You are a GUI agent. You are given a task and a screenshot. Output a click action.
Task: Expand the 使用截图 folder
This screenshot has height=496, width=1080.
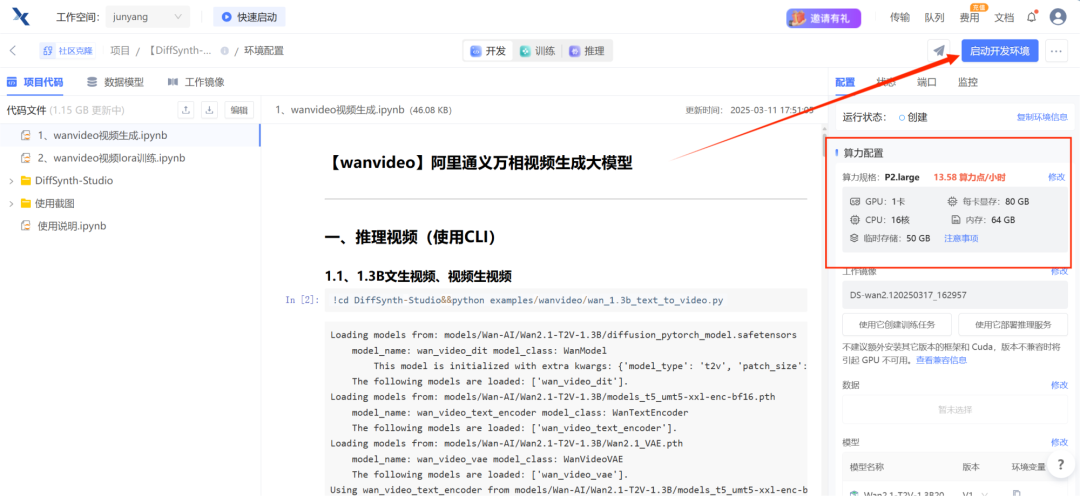coord(10,203)
